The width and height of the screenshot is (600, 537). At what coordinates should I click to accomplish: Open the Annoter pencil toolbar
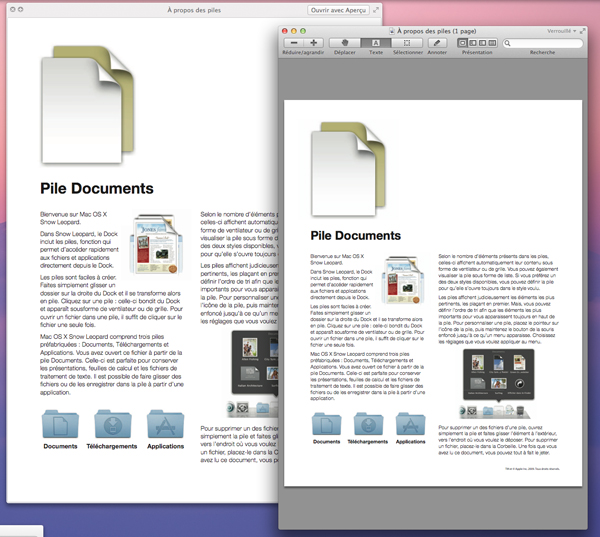tap(437, 43)
